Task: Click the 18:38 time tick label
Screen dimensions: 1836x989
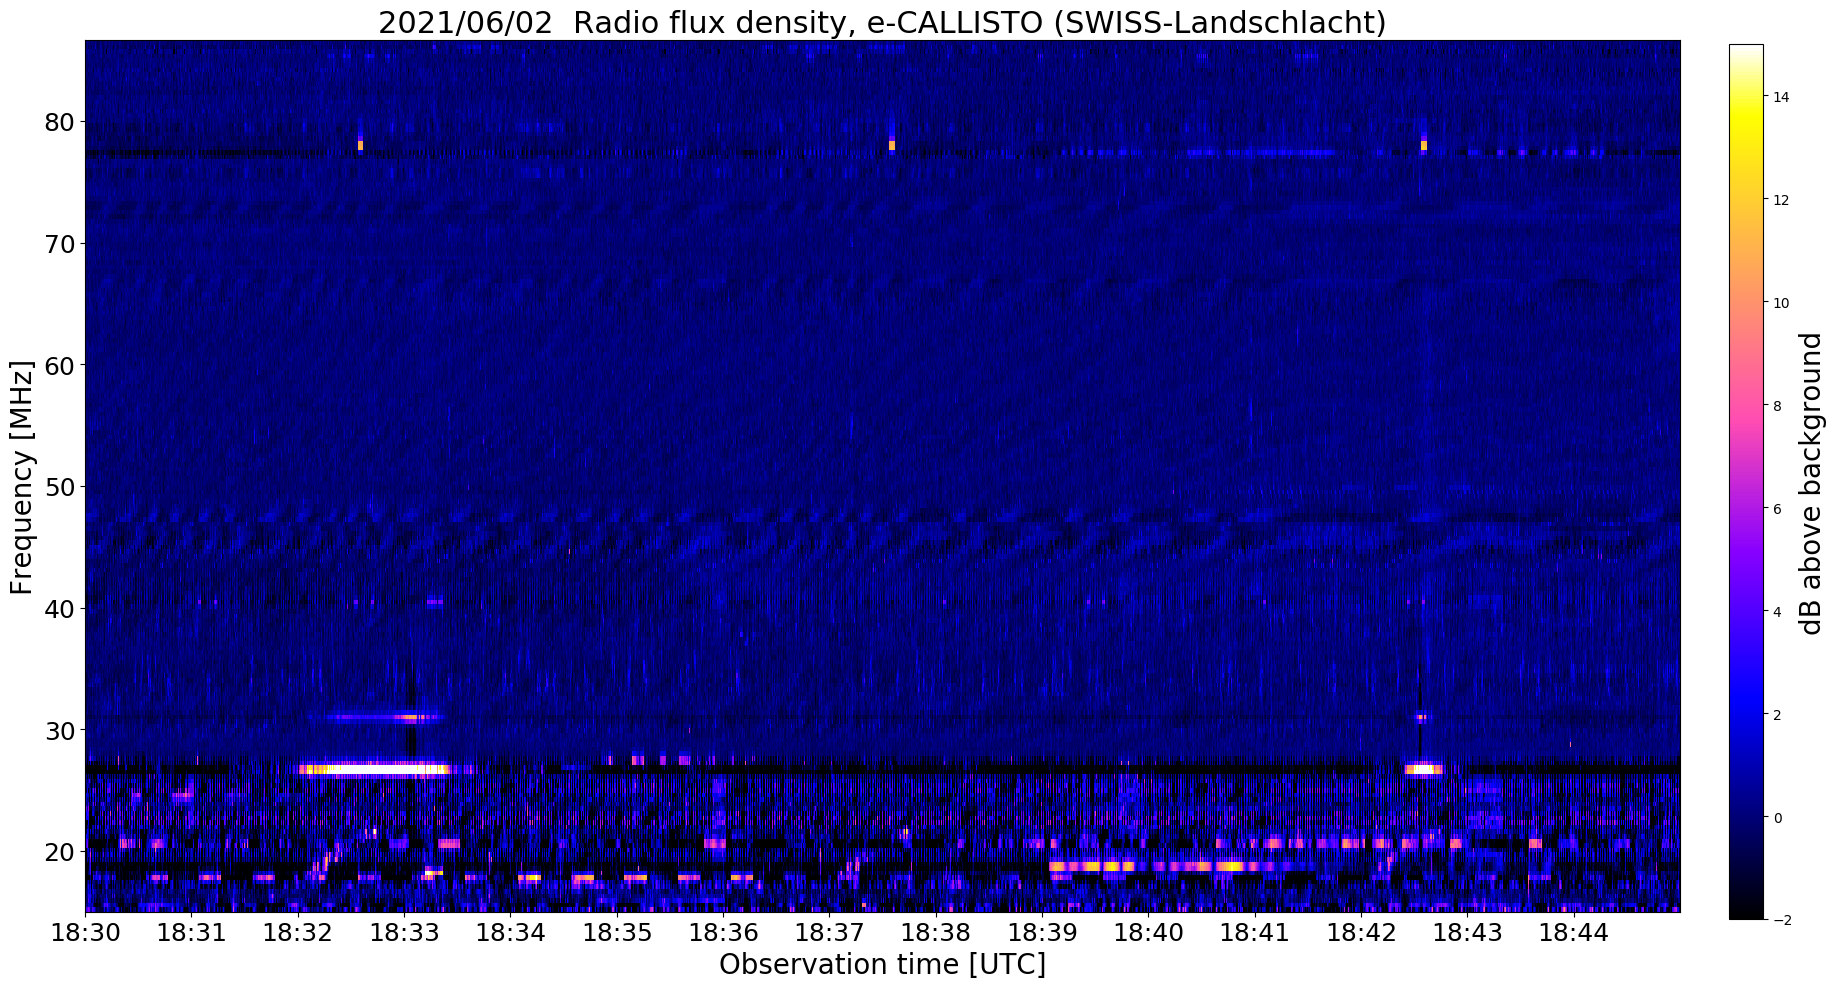Action: (936, 933)
